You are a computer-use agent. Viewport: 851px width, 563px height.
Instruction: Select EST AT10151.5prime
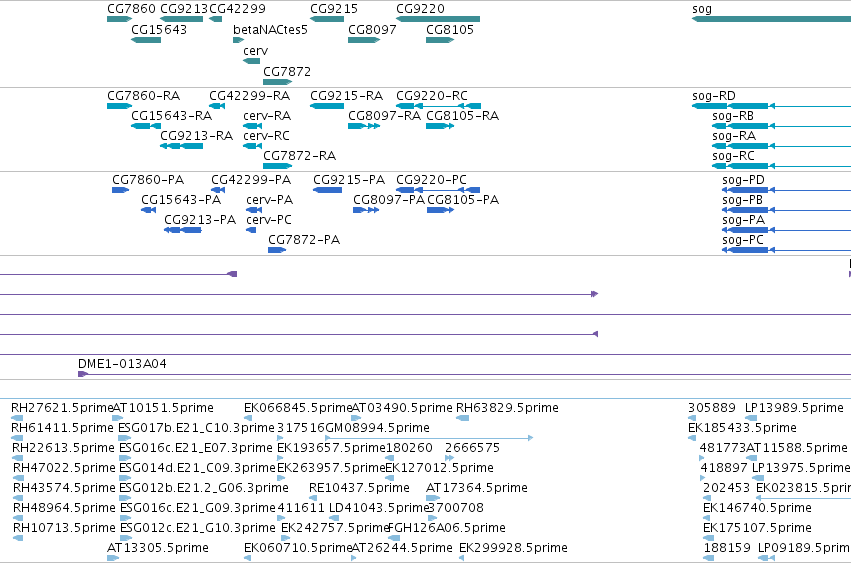(163, 408)
